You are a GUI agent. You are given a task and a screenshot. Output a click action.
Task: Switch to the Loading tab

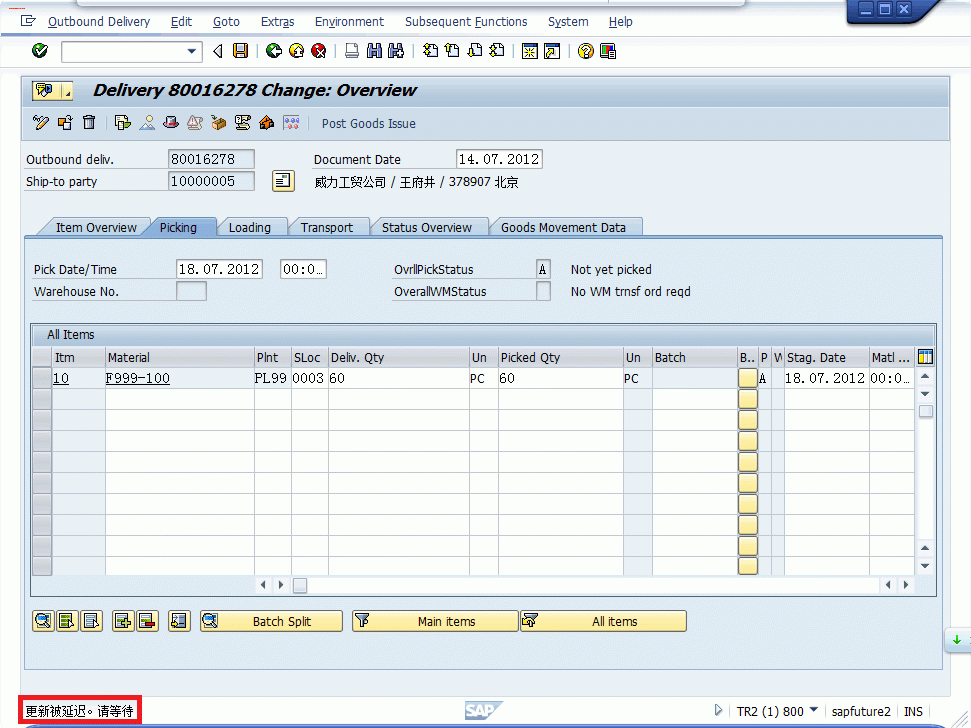click(x=250, y=227)
